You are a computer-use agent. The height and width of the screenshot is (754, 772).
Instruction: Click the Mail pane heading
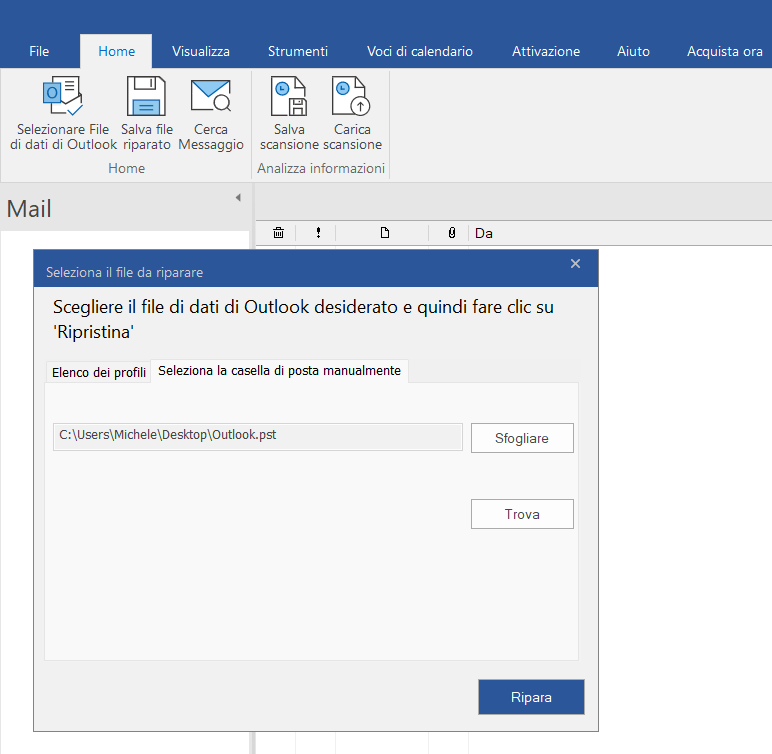point(29,209)
